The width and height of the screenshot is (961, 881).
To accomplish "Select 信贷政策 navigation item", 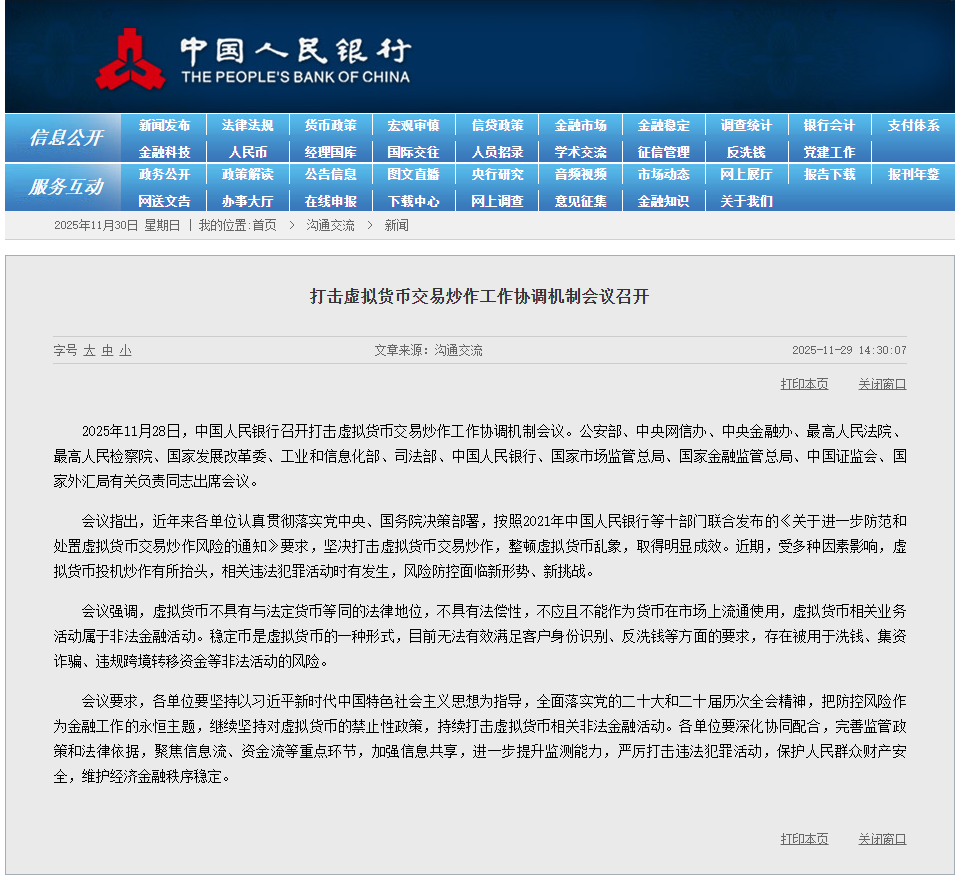I will coord(498,126).
